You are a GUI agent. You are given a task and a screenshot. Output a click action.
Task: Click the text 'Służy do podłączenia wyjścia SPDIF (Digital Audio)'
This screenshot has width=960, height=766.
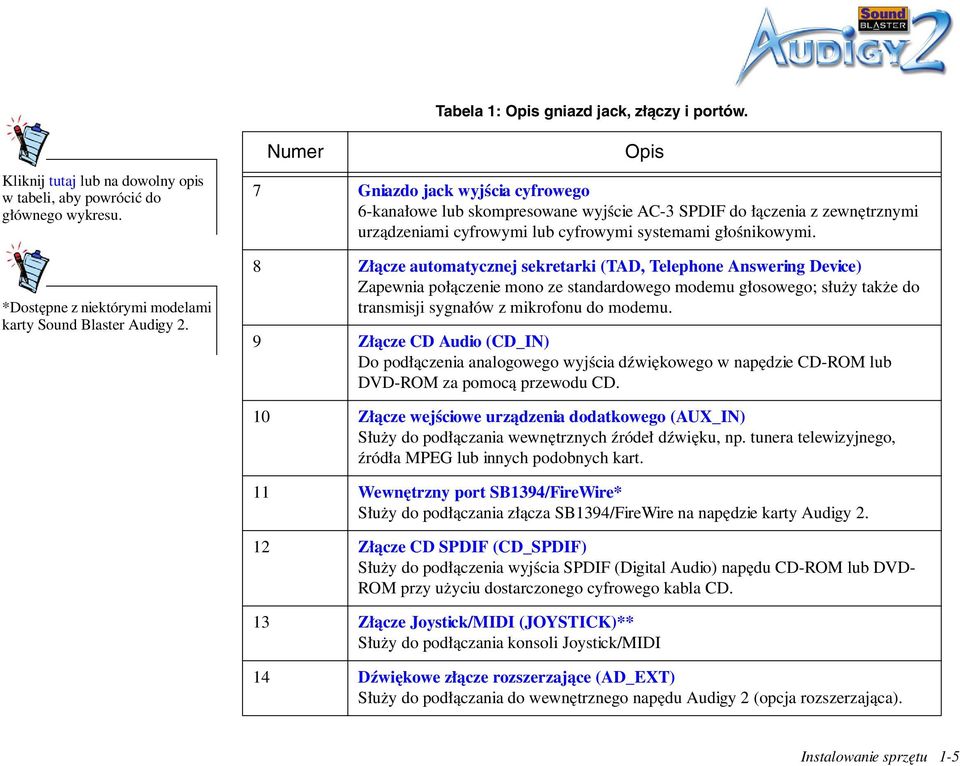(538, 568)
